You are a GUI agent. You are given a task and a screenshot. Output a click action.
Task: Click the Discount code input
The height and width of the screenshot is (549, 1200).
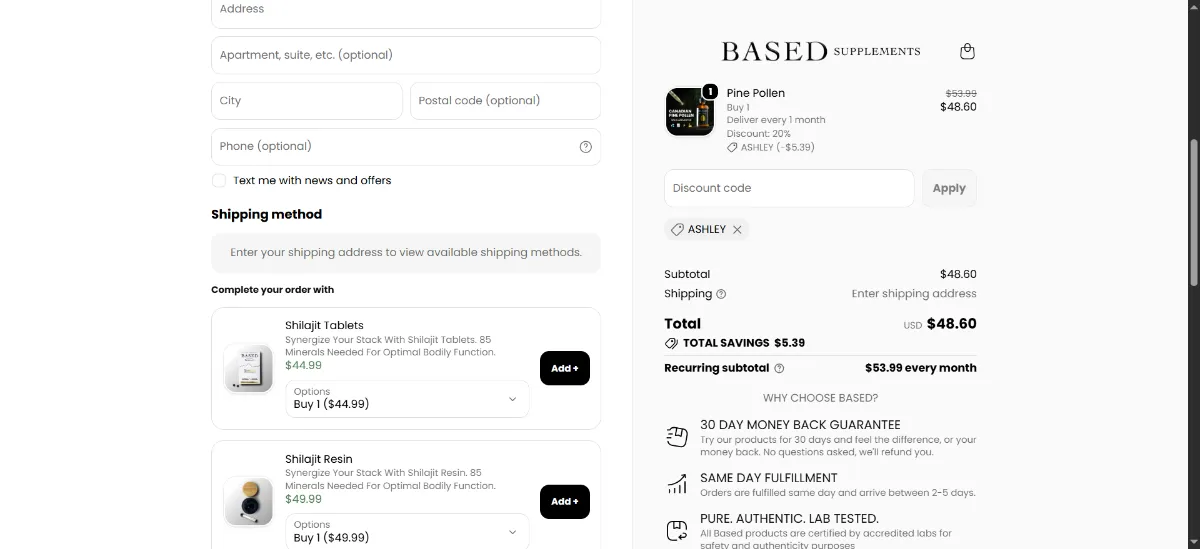[x=789, y=188]
